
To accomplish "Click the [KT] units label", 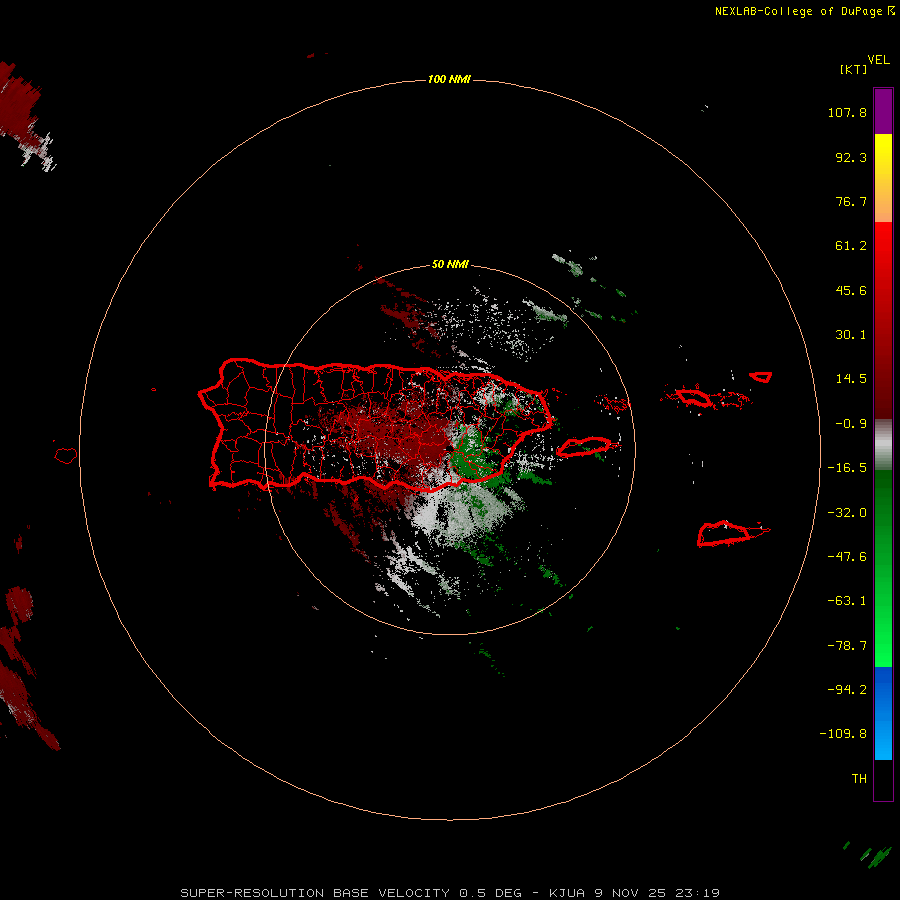I will [x=853, y=69].
